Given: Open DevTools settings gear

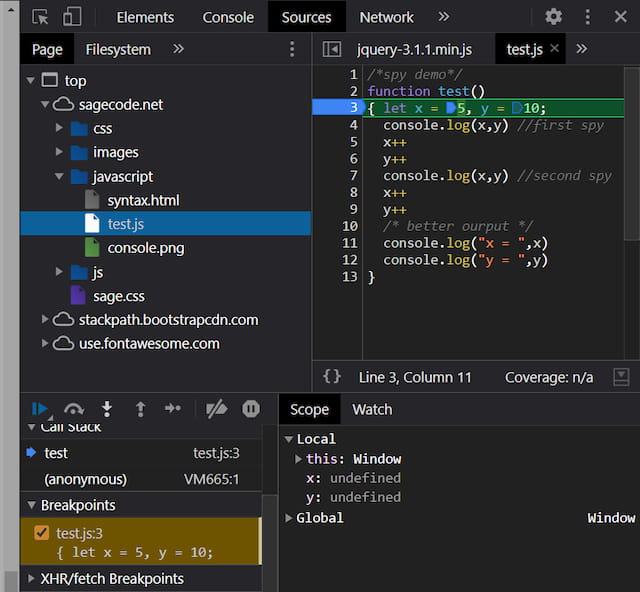Looking at the screenshot, I should (x=553, y=17).
